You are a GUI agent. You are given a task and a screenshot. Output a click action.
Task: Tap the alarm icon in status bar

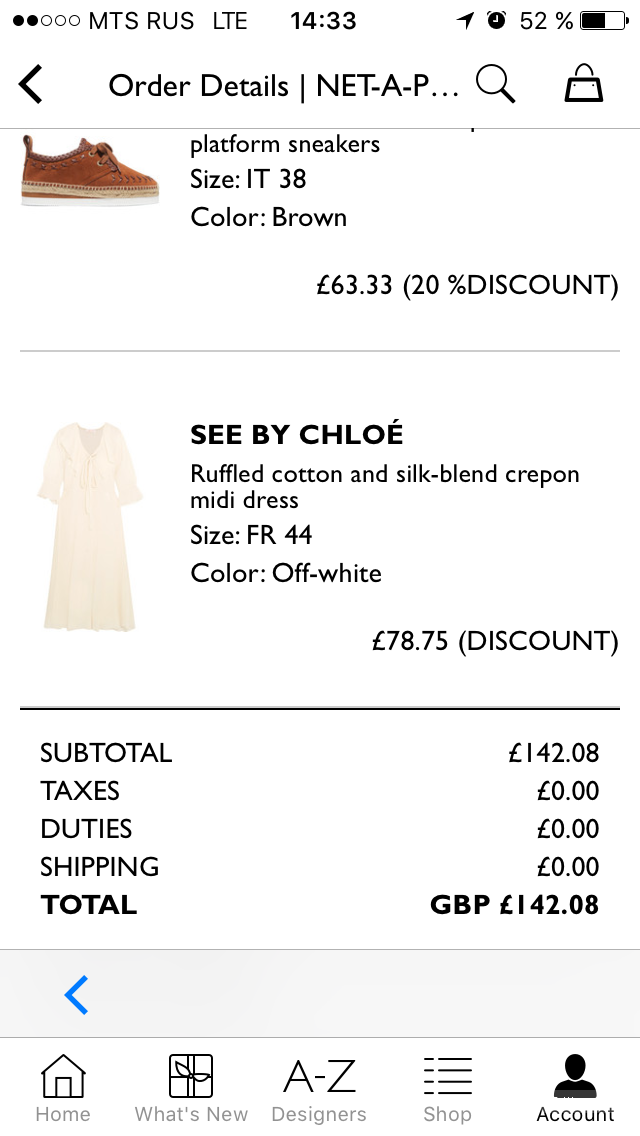[x=496, y=20]
